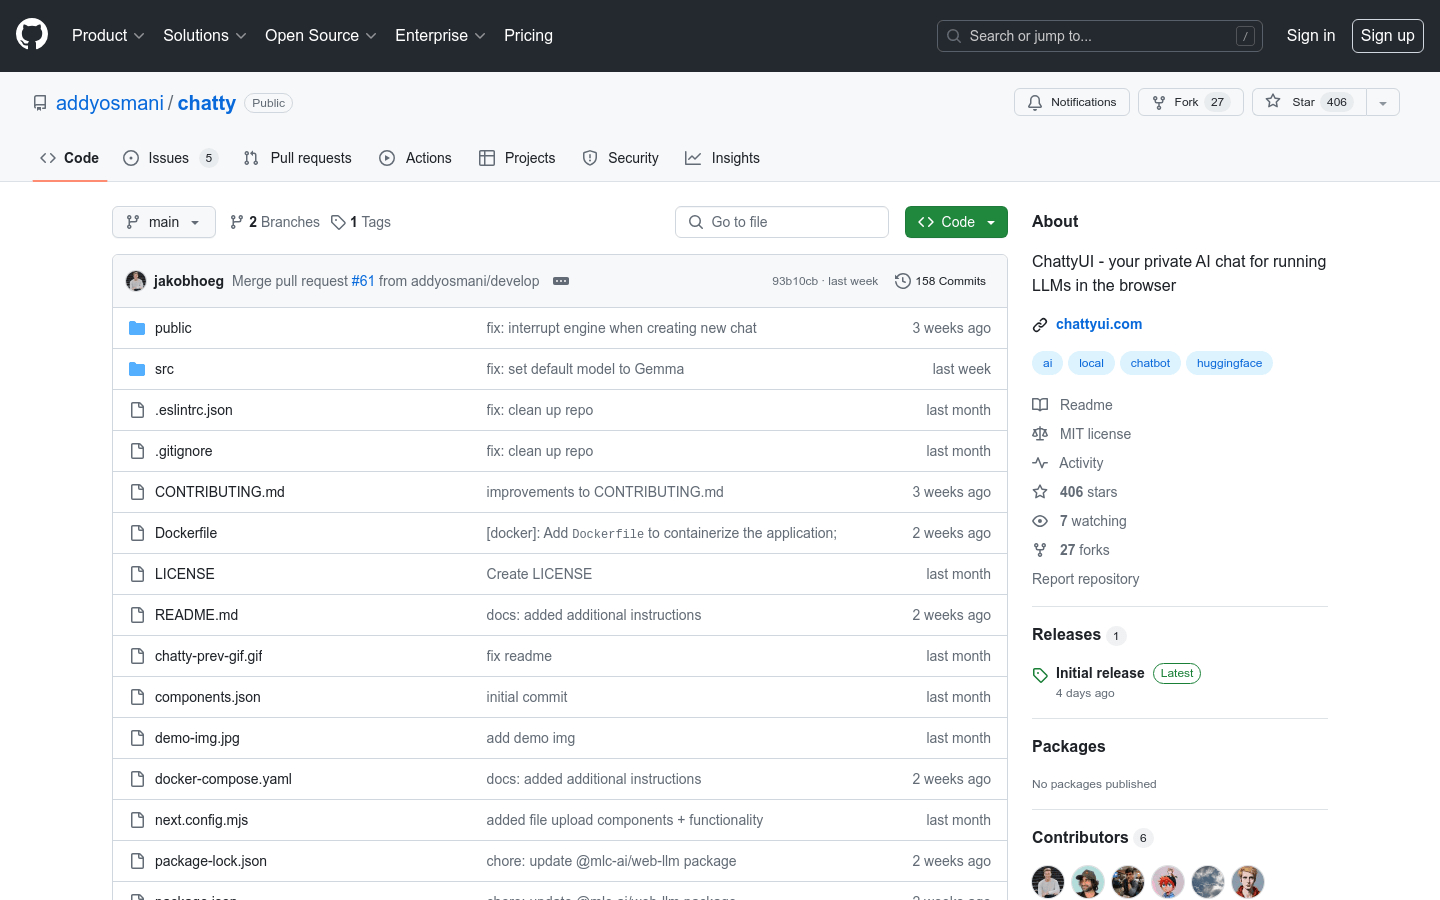Select the huggingface topic tag
This screenshot has width=1440, height=900.
[1229, 363]
